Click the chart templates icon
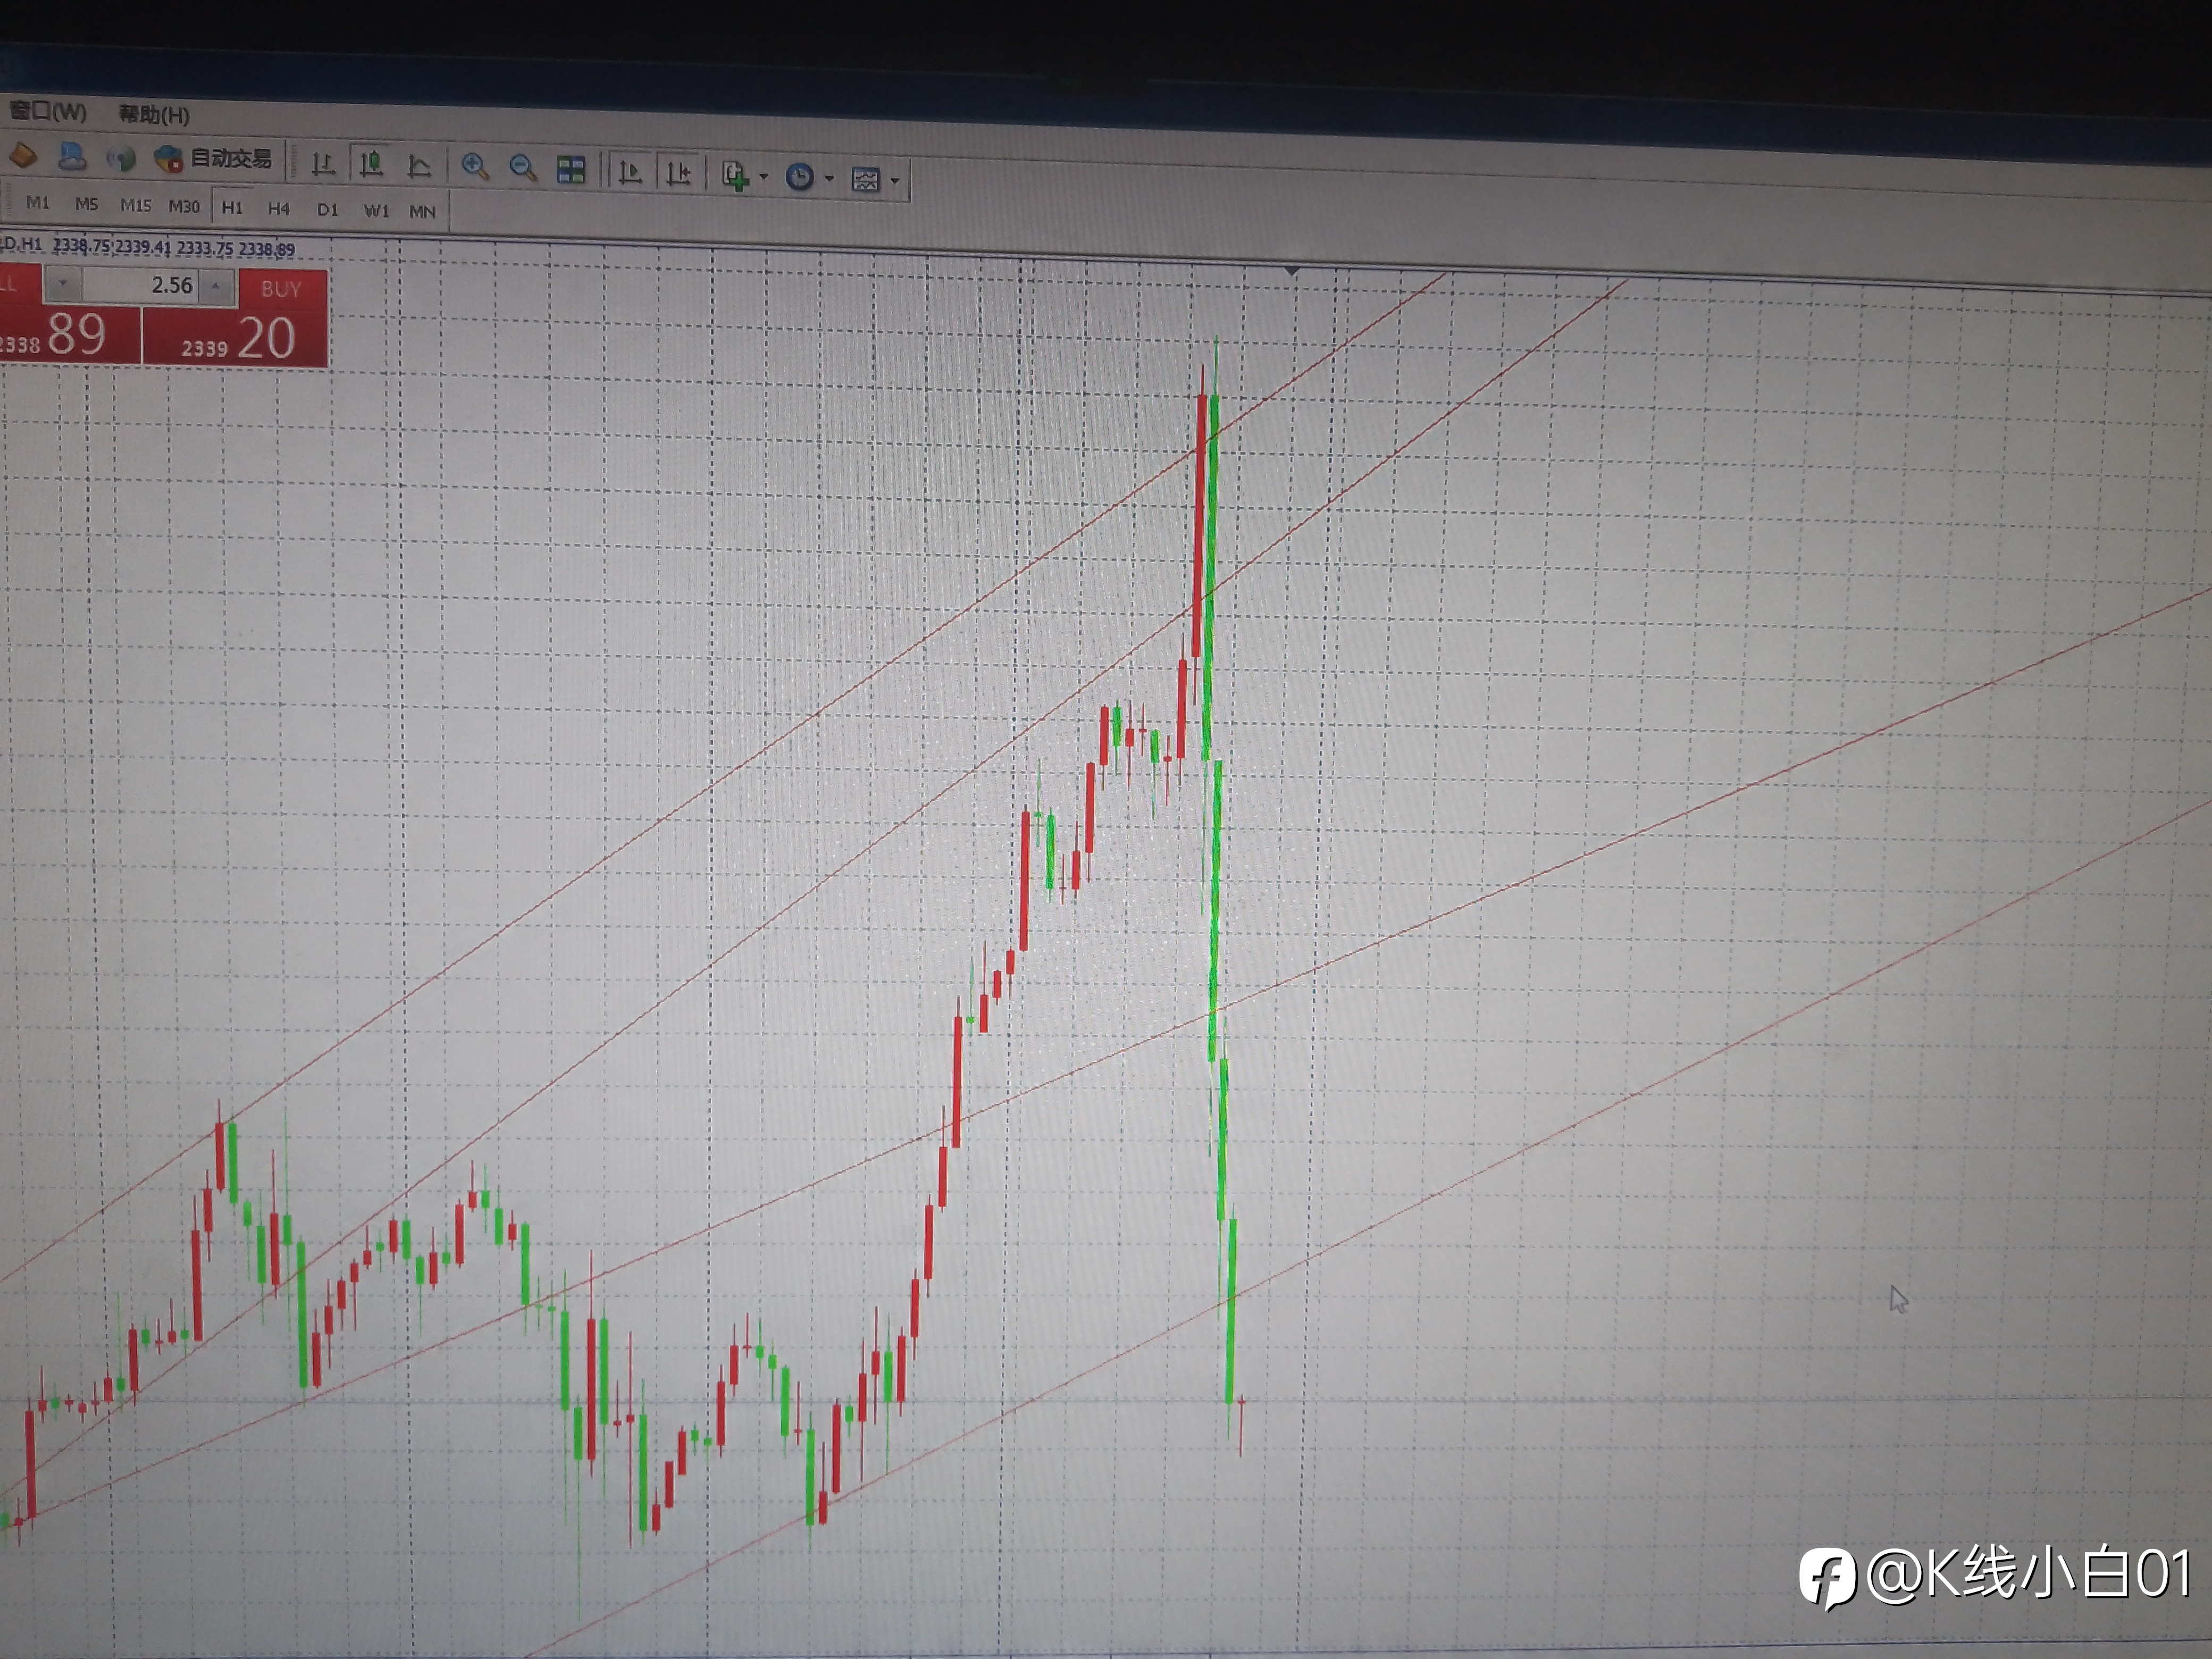The image size is (2212, 1659). tap(865, 180)
